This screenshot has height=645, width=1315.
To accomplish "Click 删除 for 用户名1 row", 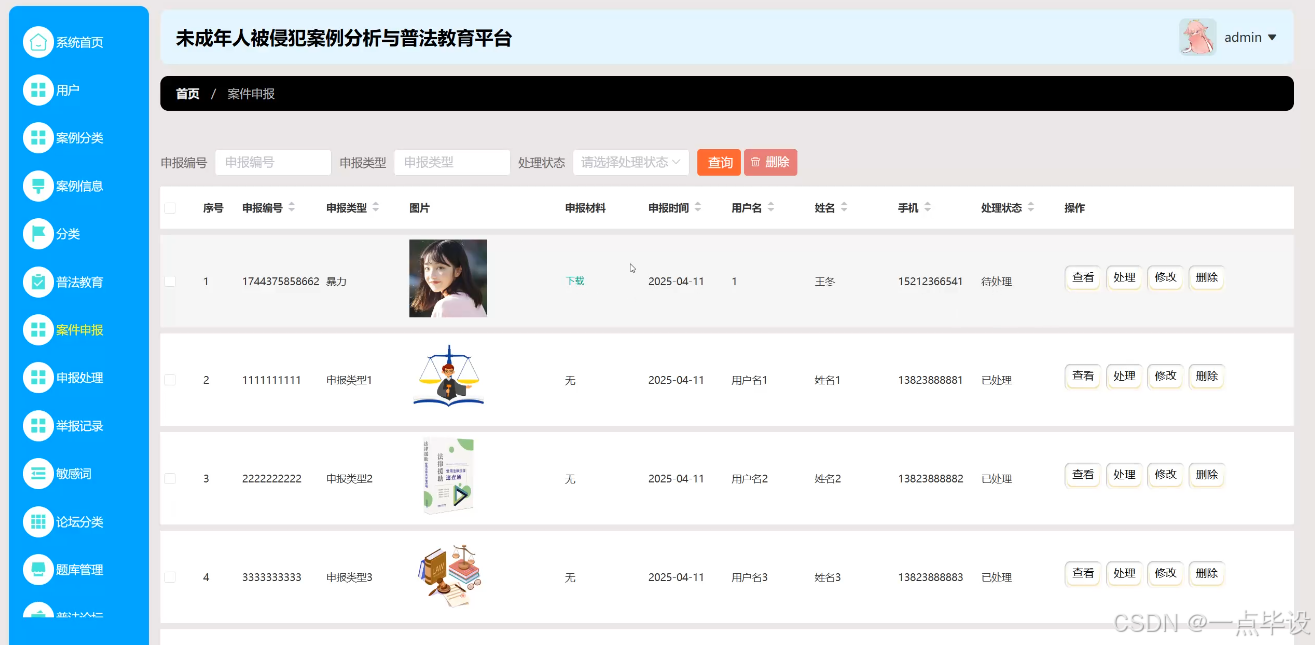I will [1206, 376].
